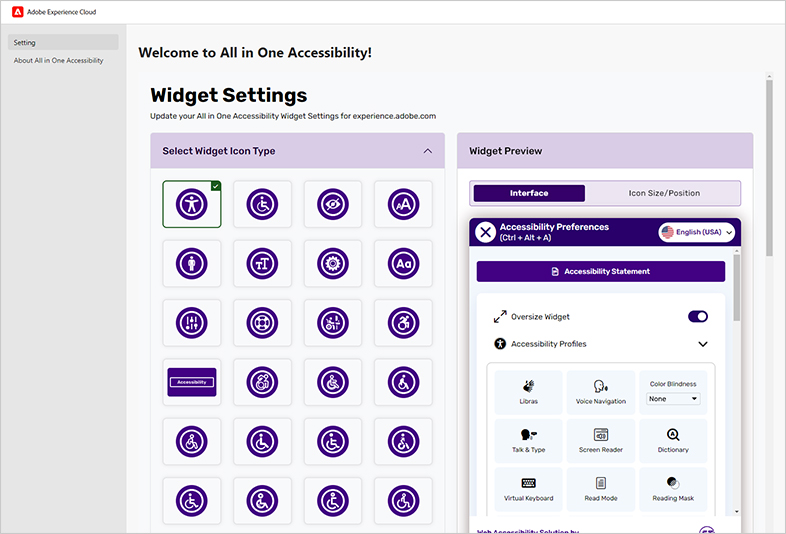Click the widget preview panel scrollbar thumb
This screenshot has width=786, height=534.
[736, 287]
